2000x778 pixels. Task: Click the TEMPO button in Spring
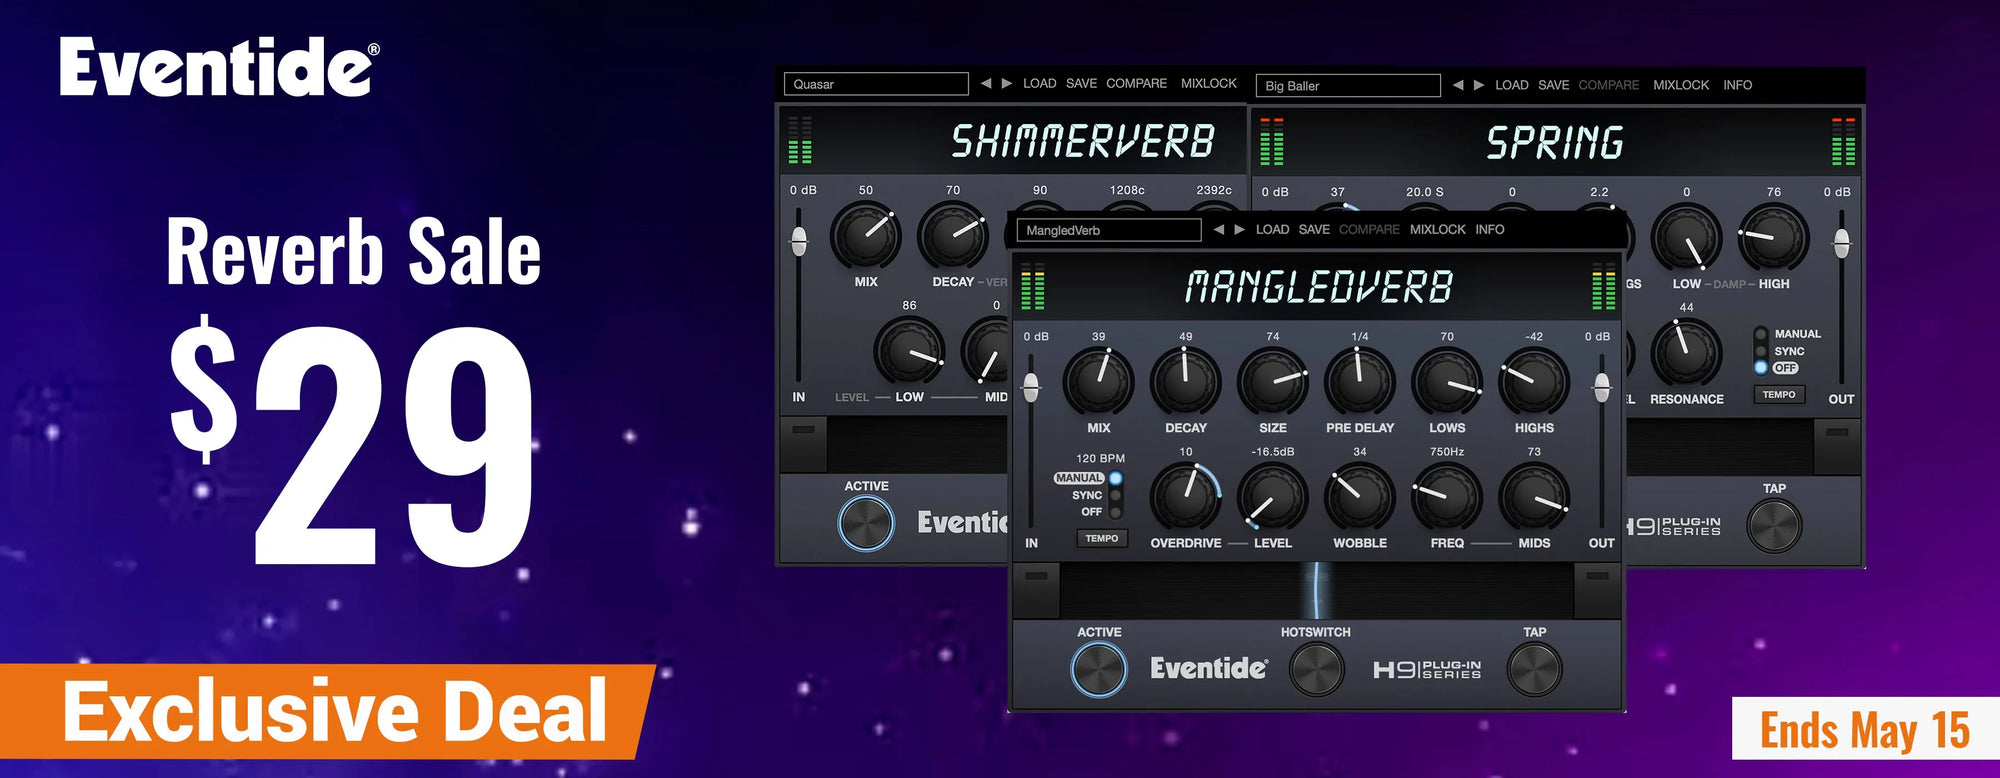(1778, 394)
